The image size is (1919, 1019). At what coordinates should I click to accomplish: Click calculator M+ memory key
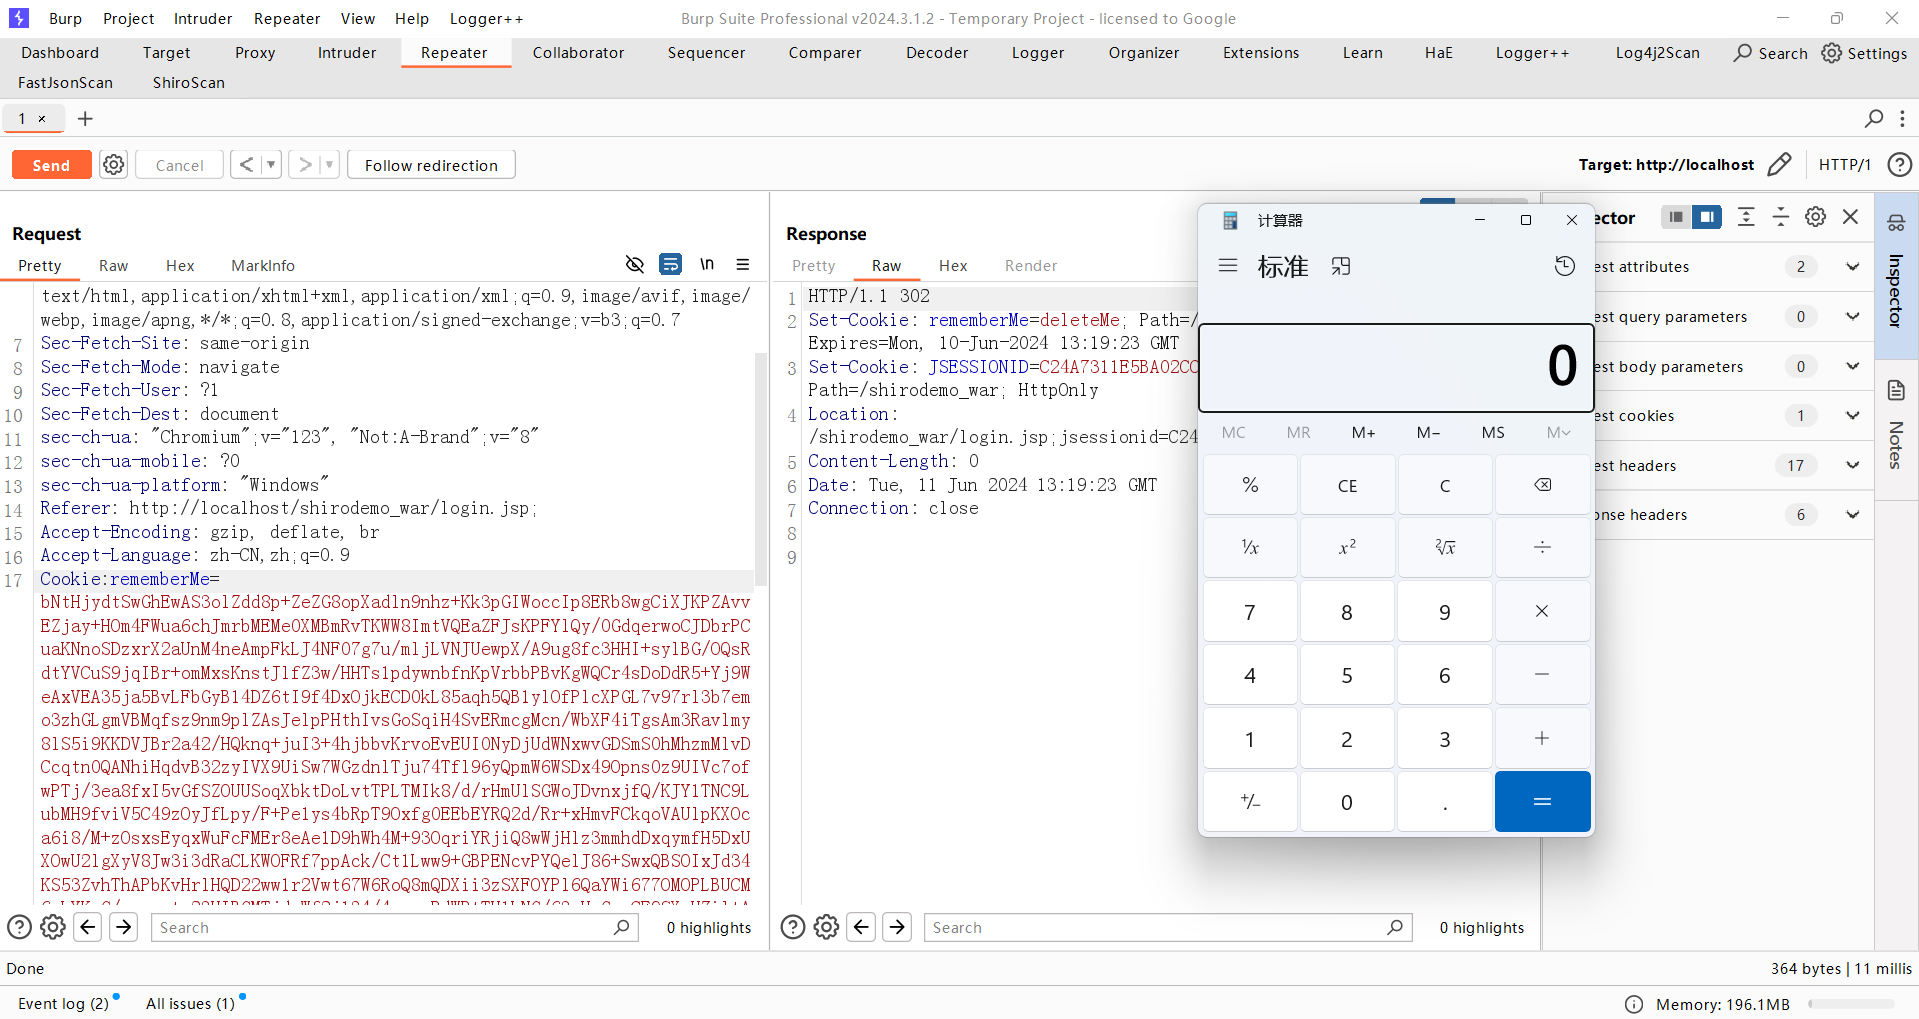coord(1363,432)
